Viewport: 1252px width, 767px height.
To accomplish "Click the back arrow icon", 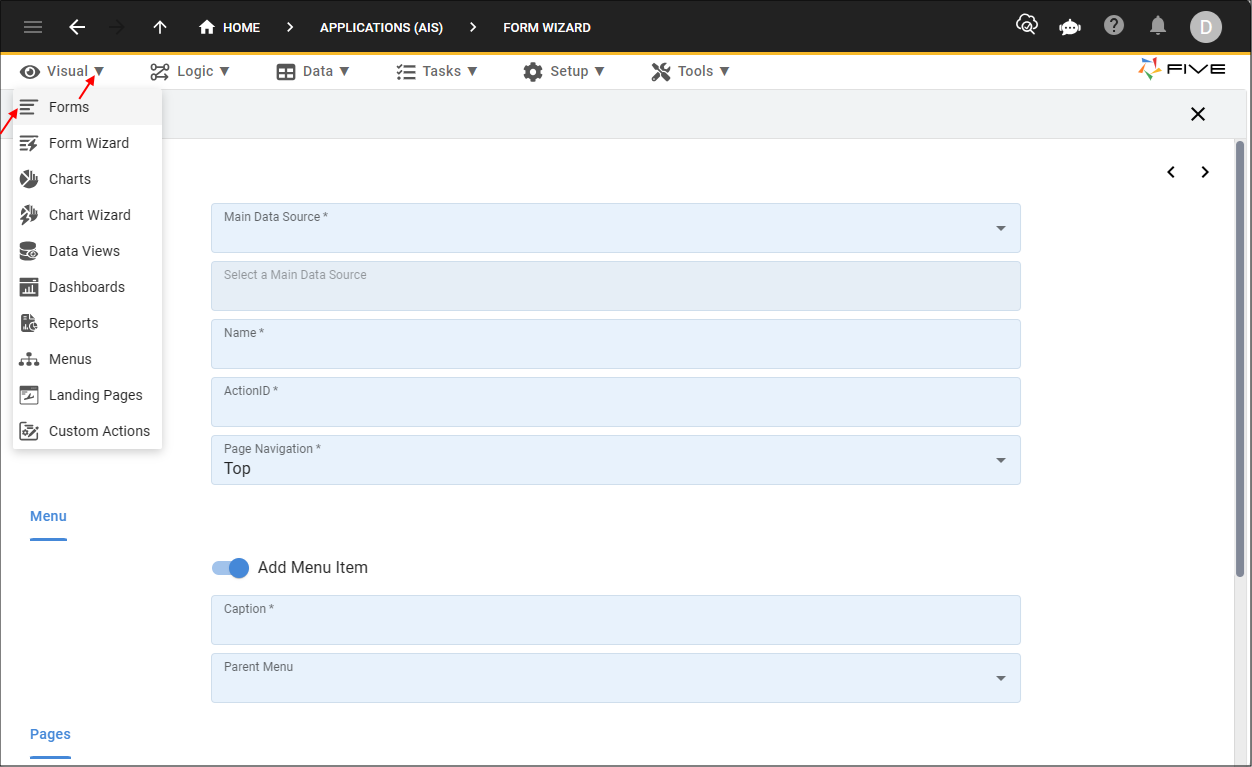I will pyautogui.click(x=77, y=27).
